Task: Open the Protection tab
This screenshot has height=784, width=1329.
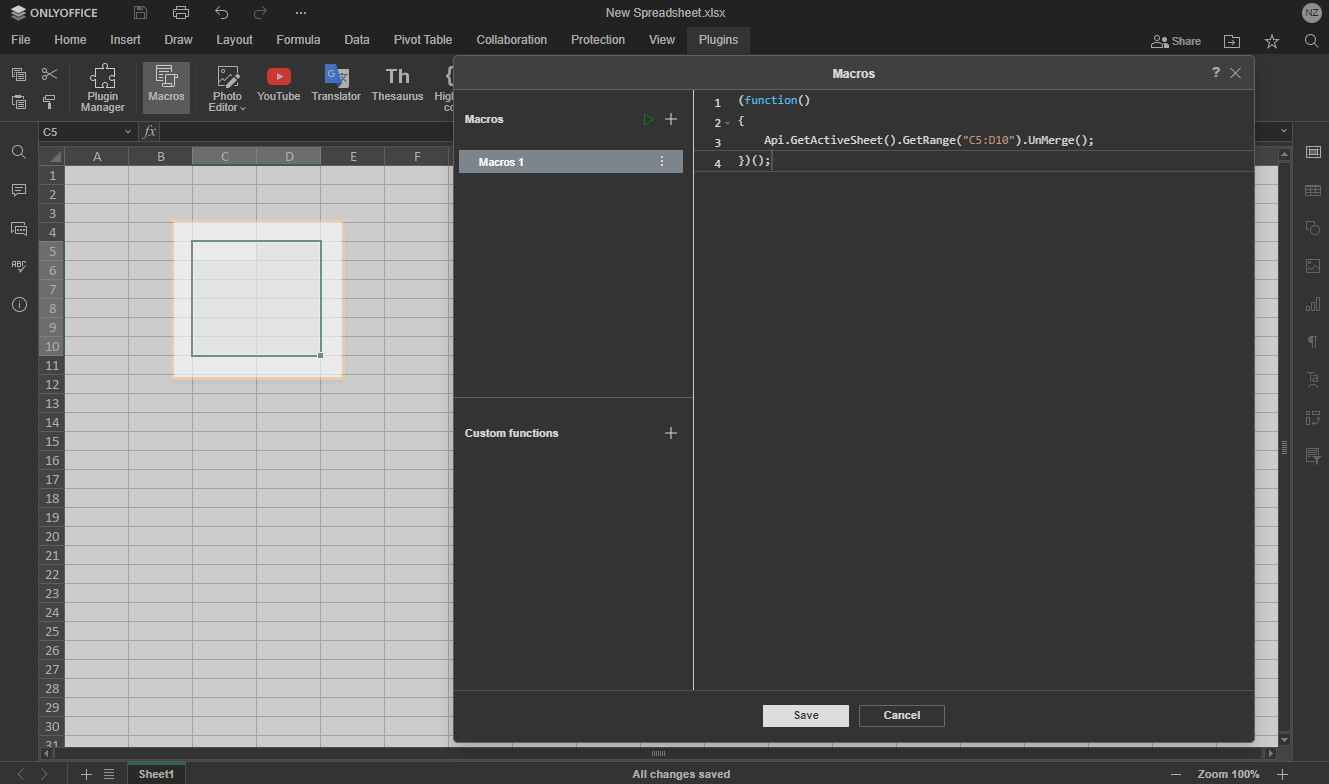Action: [598, 40]
